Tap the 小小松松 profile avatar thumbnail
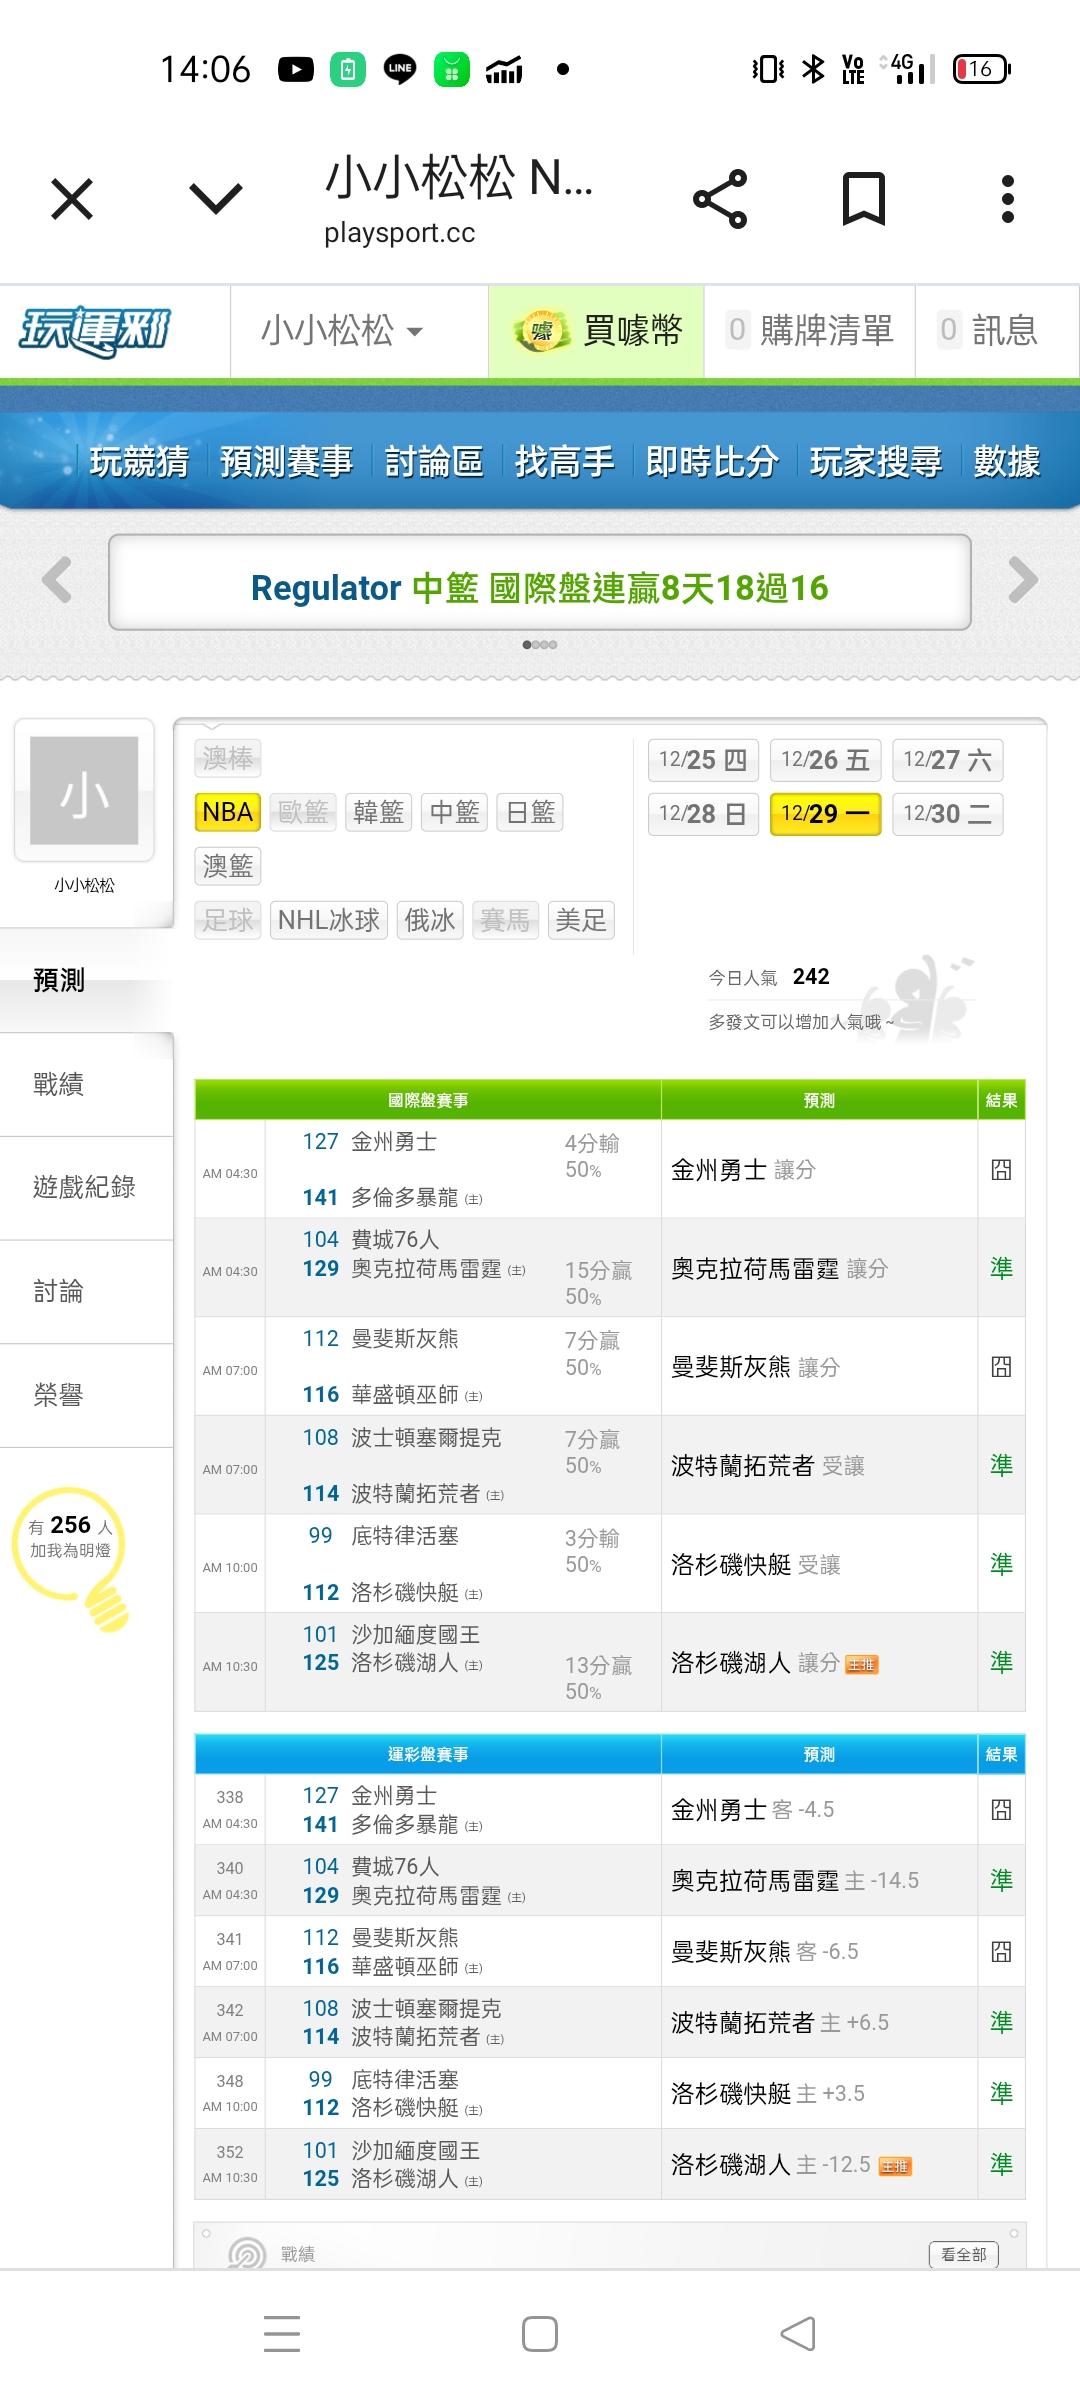Viewport: 1080px width, 2400px height. tap(84, 790)
